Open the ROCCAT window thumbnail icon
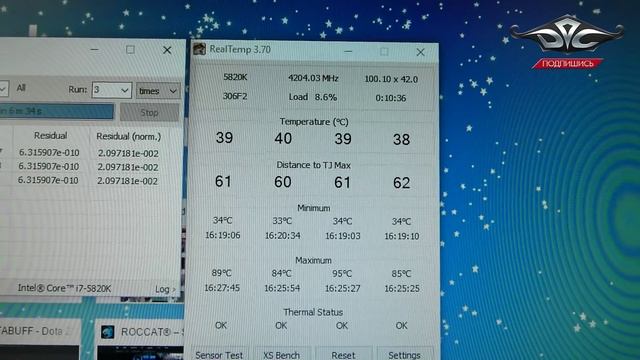 click(108, 331)
